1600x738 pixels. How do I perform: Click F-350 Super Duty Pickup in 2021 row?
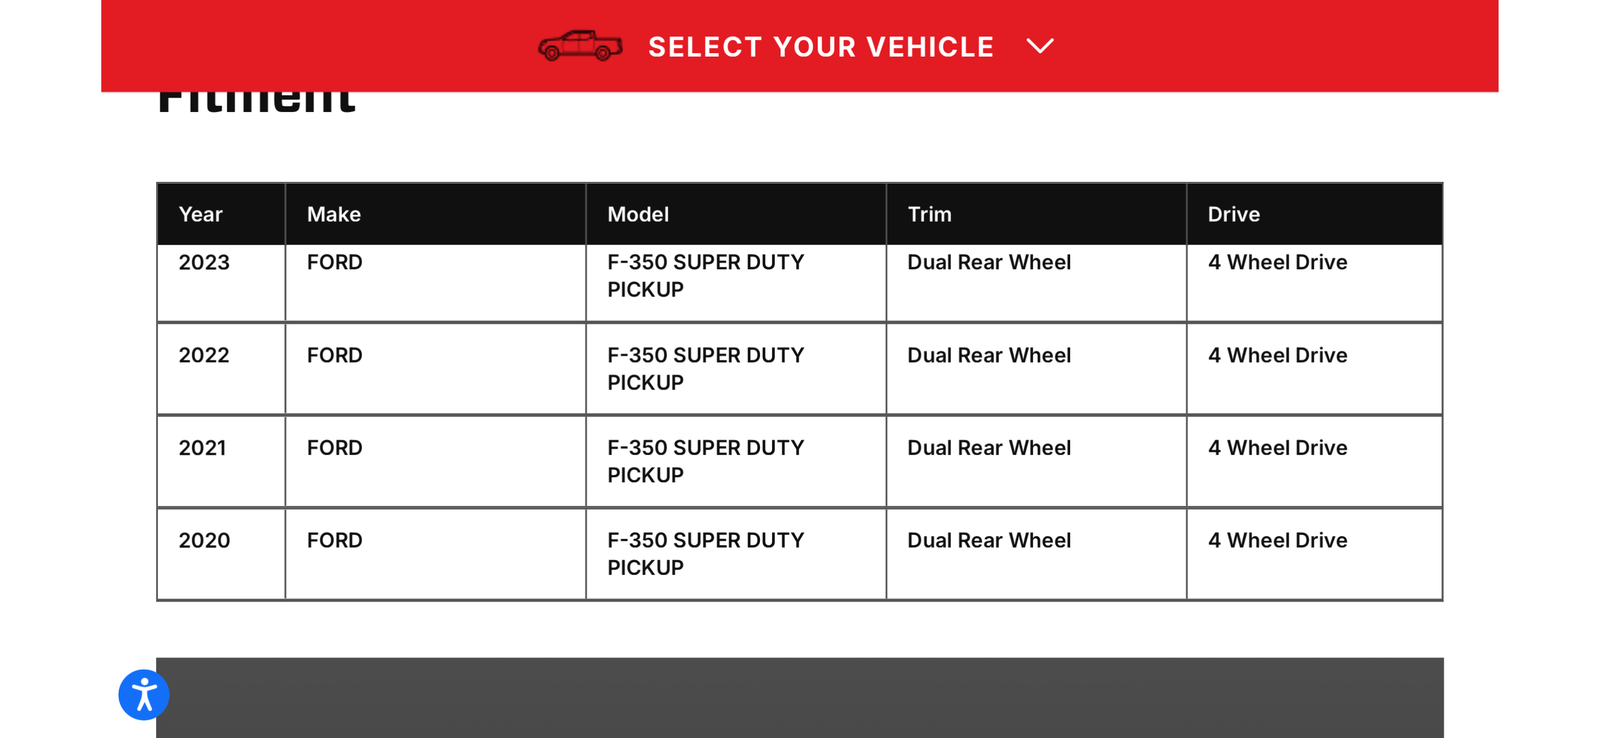click(x=705, y=461)
